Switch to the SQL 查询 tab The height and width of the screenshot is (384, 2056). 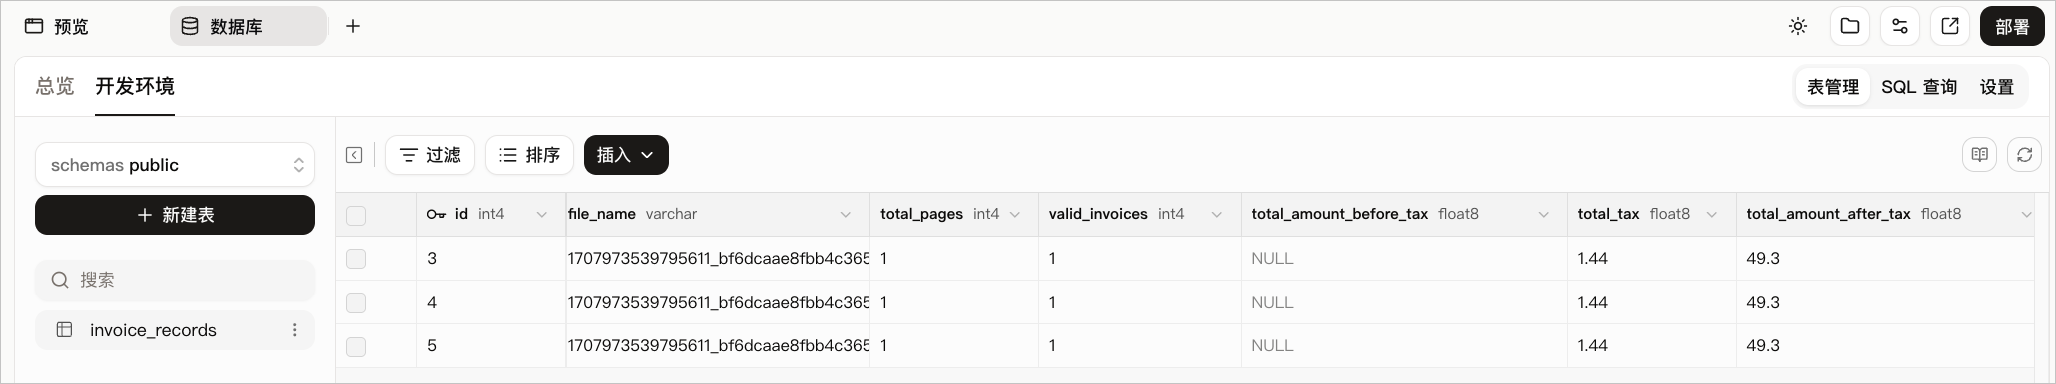pos(1919,87)
